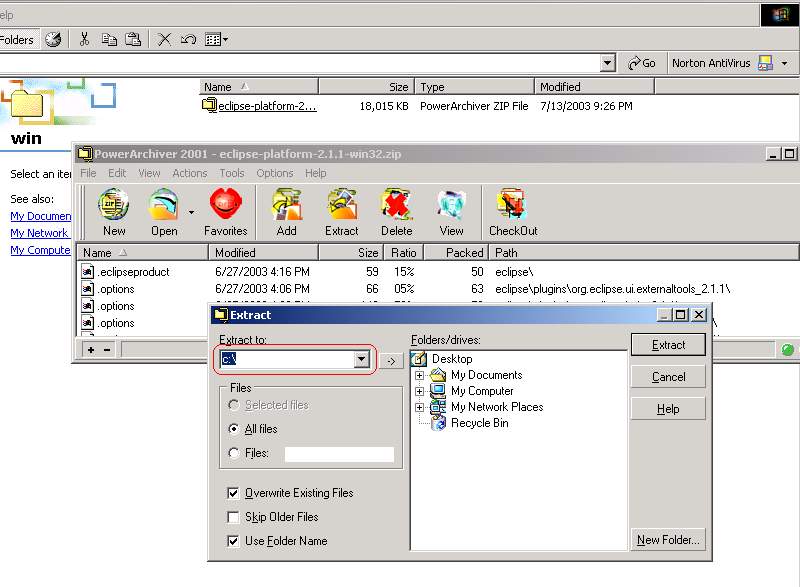Click the plus button in PowerArchiver status bar
Image resolution: width=800 pixels, height=587 pixels.
pos(91,350)
